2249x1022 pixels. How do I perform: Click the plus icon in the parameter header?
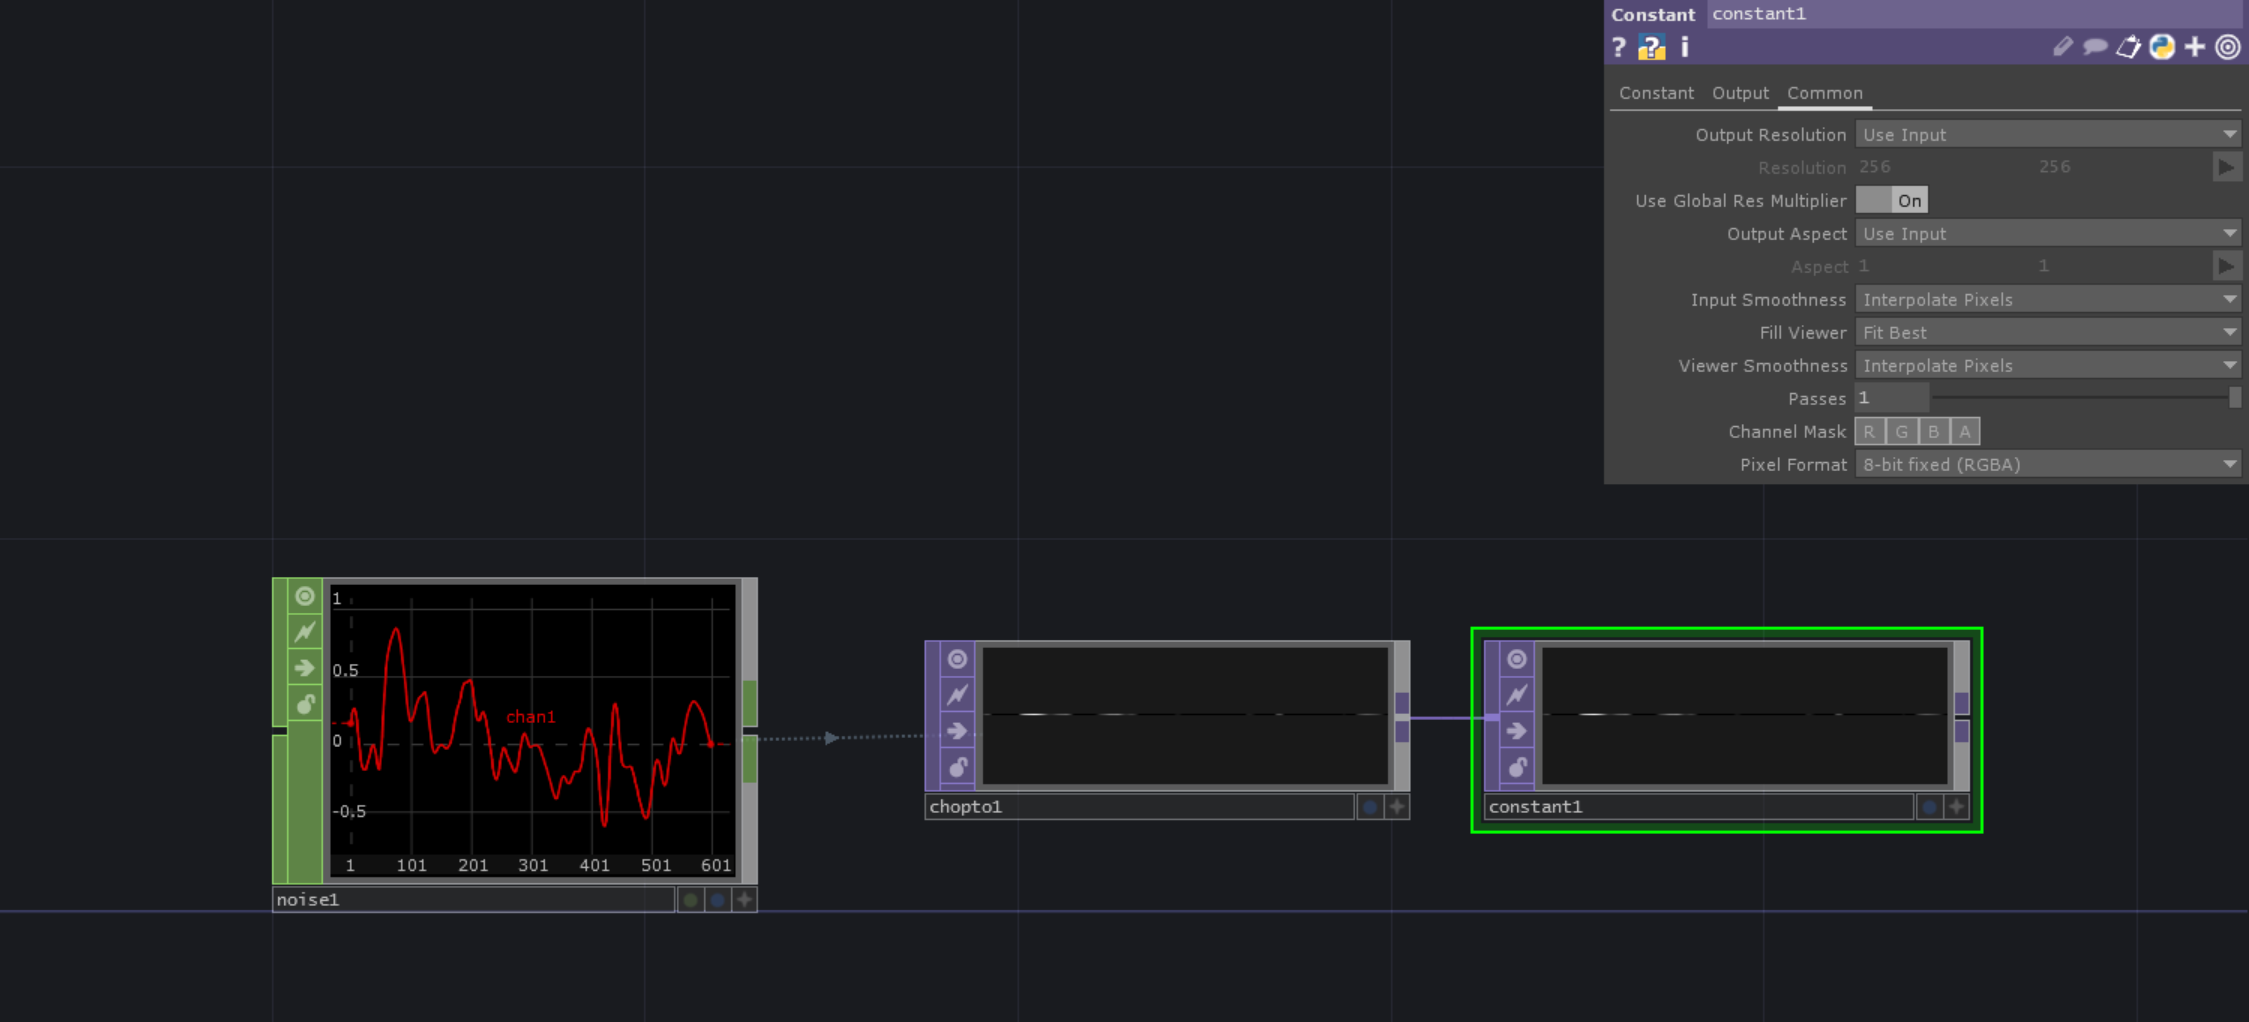pyautogui.click(x=2195, y=47)
